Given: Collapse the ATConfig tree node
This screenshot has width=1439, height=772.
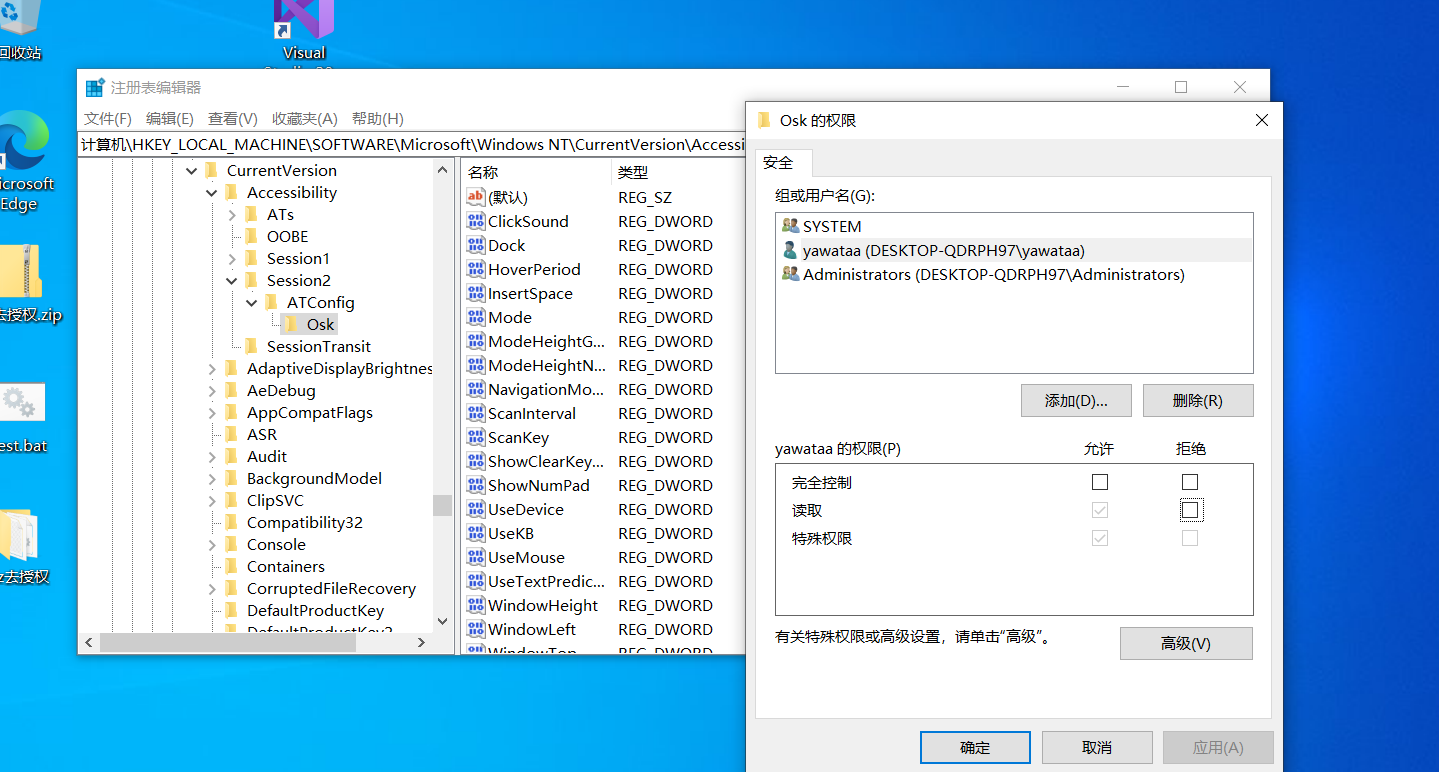Looking at the screenshot, I should click(x=252, y=303).
